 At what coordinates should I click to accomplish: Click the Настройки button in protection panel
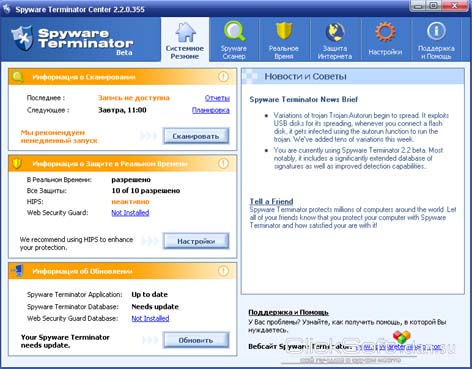(x=196, y=241)
